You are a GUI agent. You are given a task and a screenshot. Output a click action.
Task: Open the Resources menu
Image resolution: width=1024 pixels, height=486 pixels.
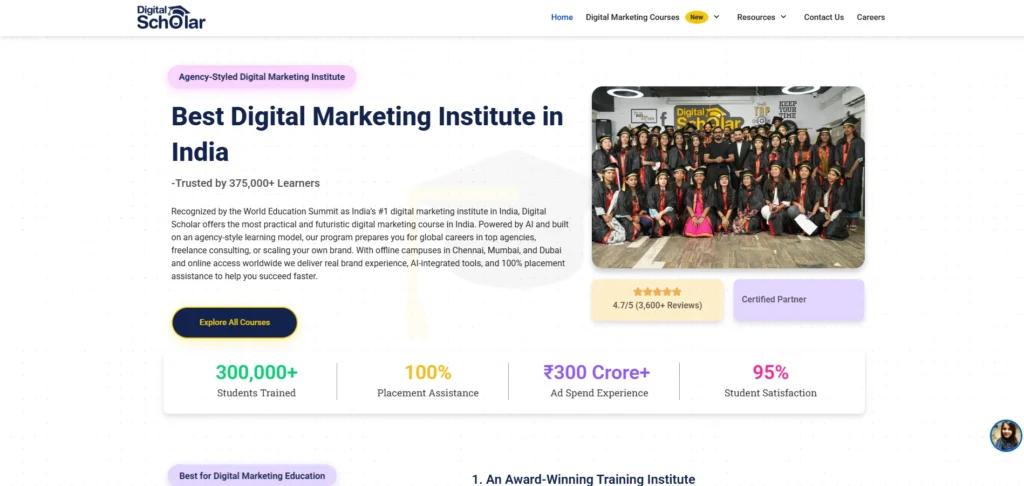[x=756, y=17]
